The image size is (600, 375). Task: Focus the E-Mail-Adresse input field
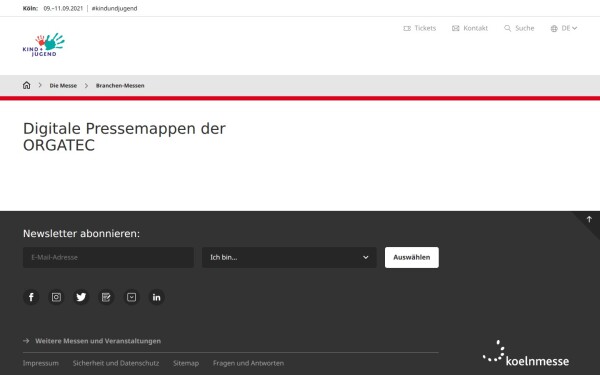pos(108,258)
